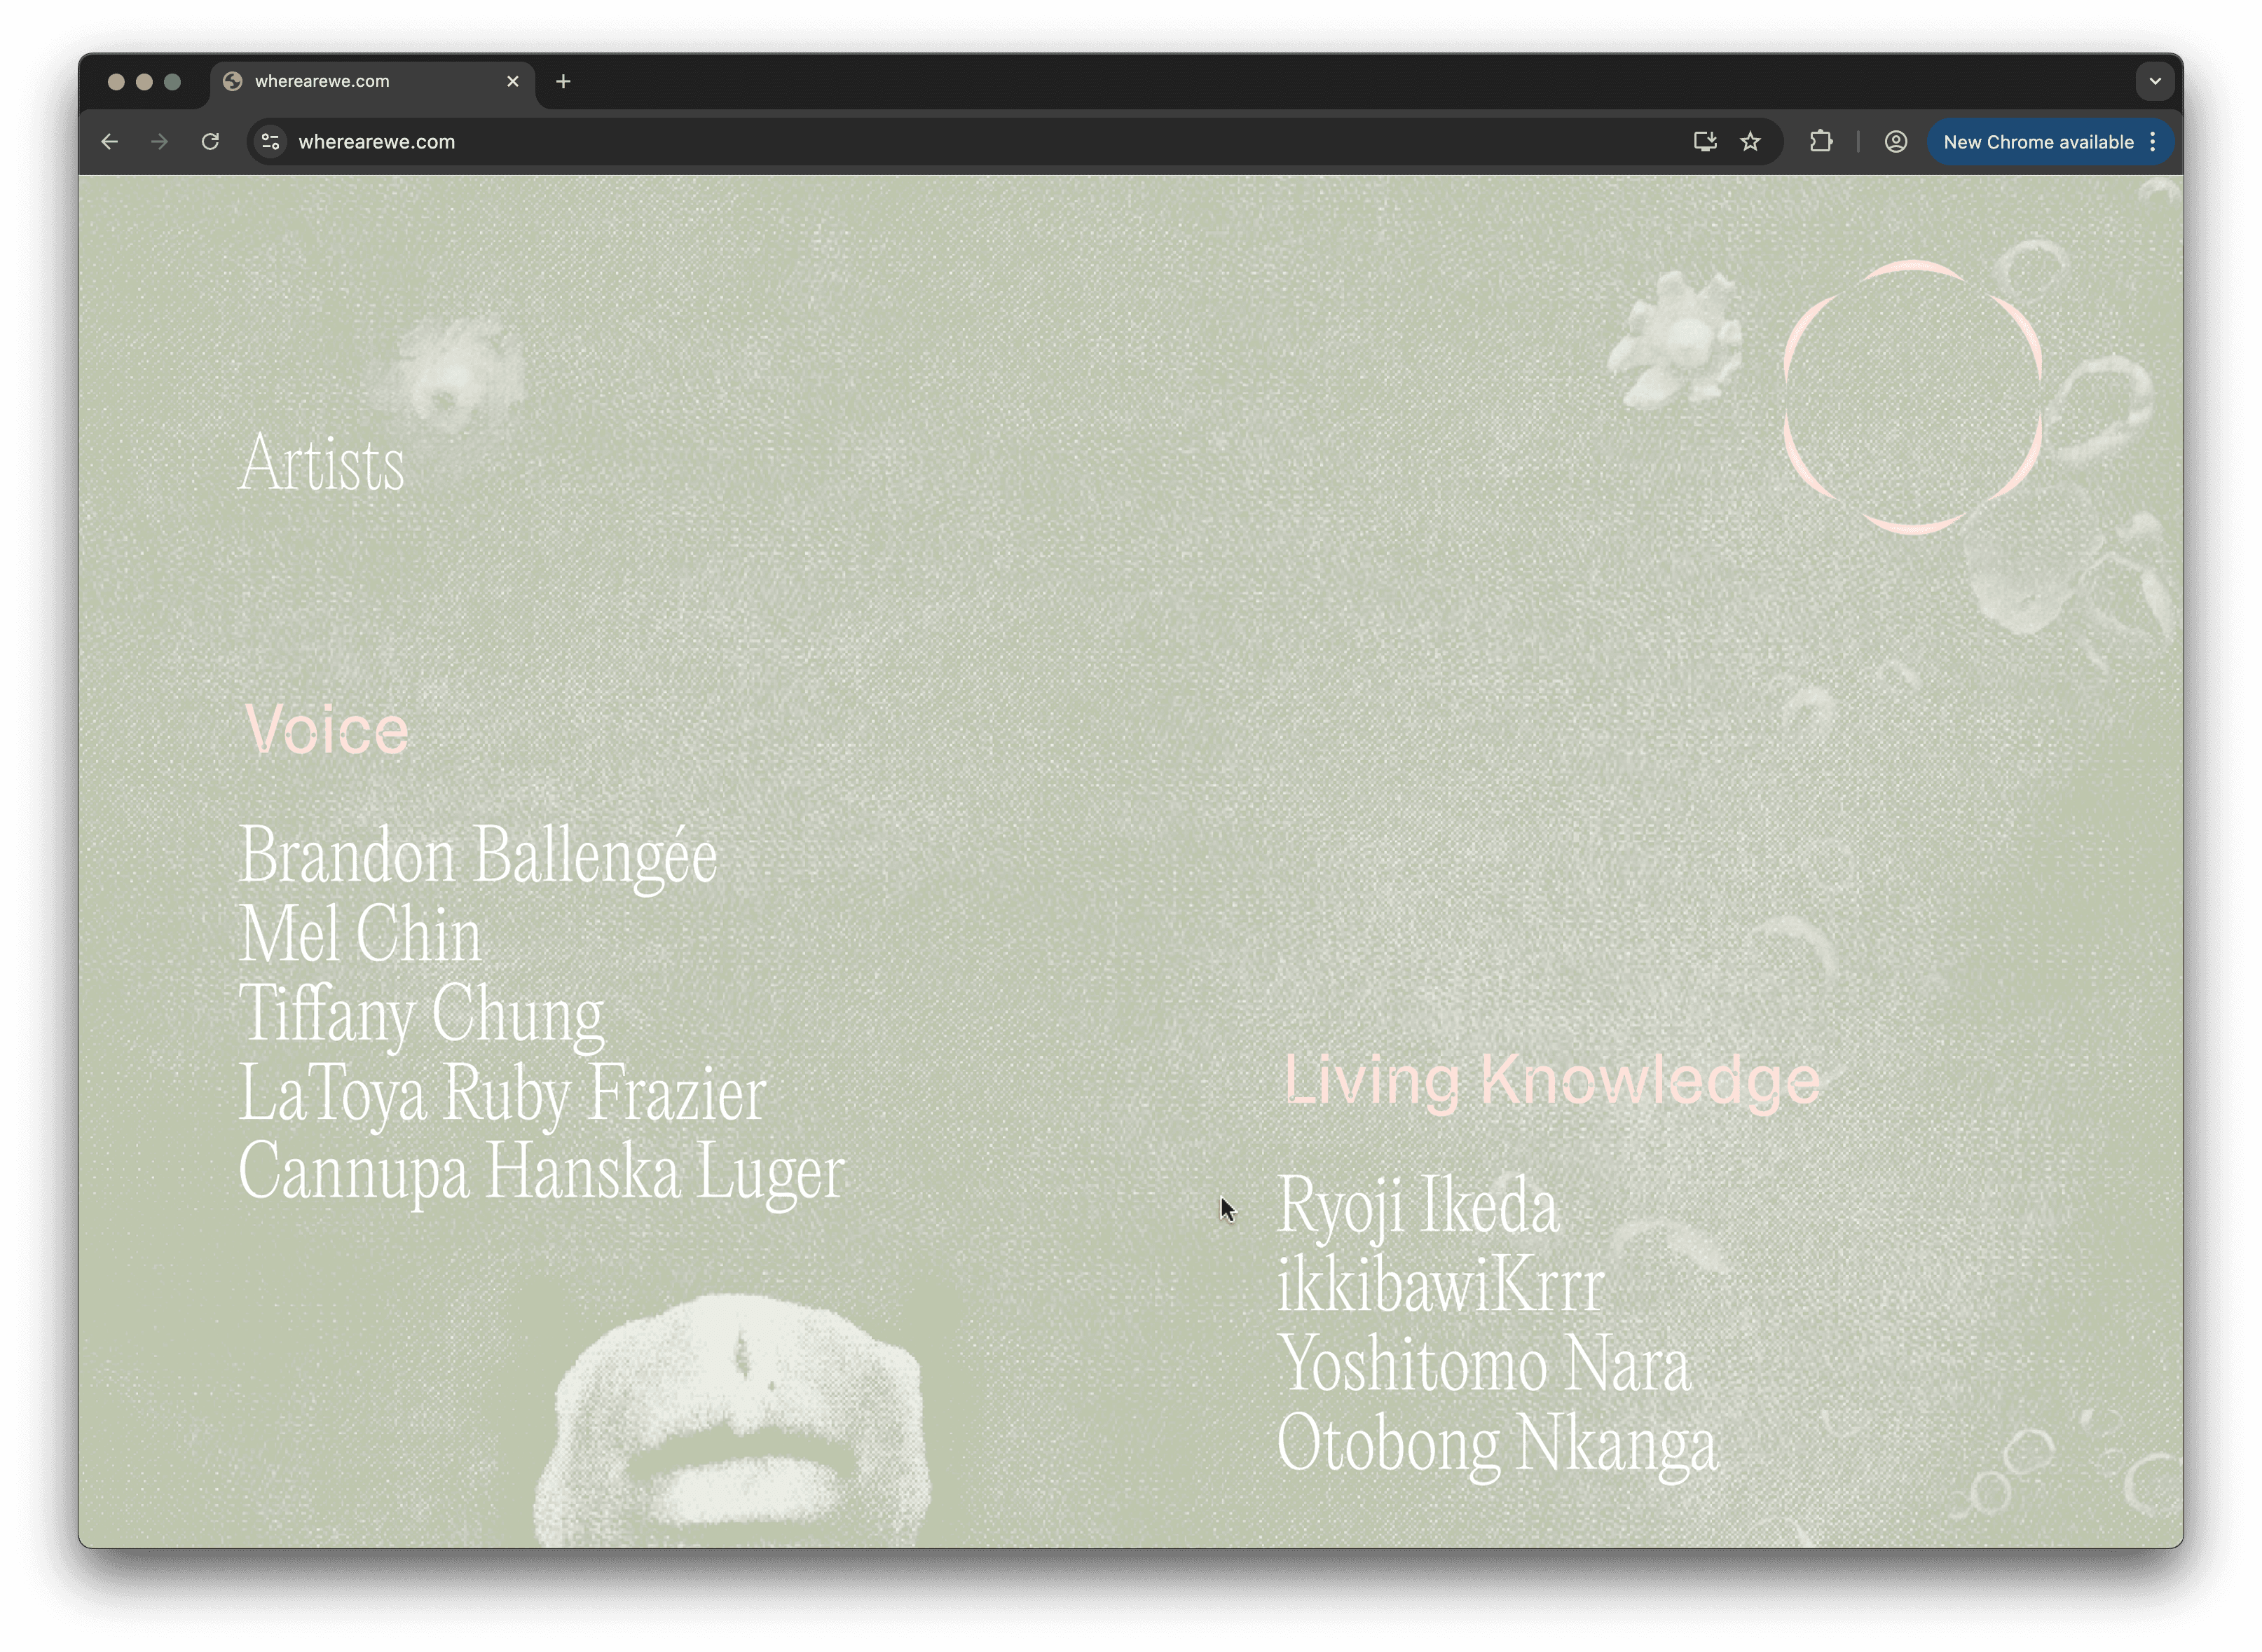Open a new tab with plus icon
Screen dimensions: 2262x1652
tap(563, 82)
